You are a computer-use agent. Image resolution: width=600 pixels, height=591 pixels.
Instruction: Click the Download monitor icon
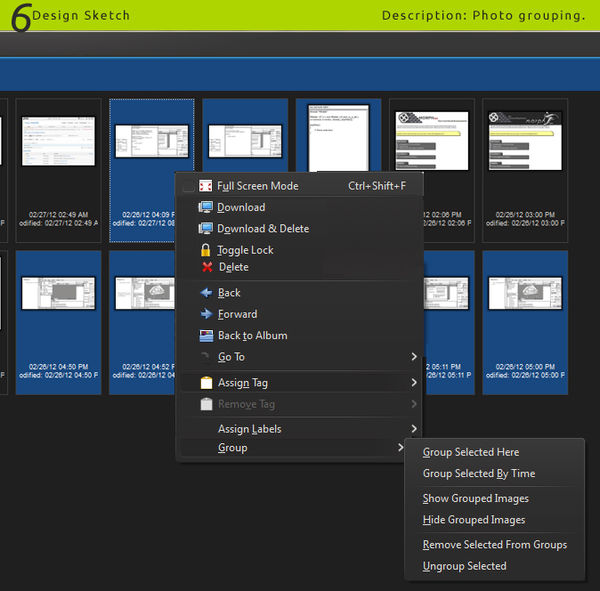click(x=206, y=207)
